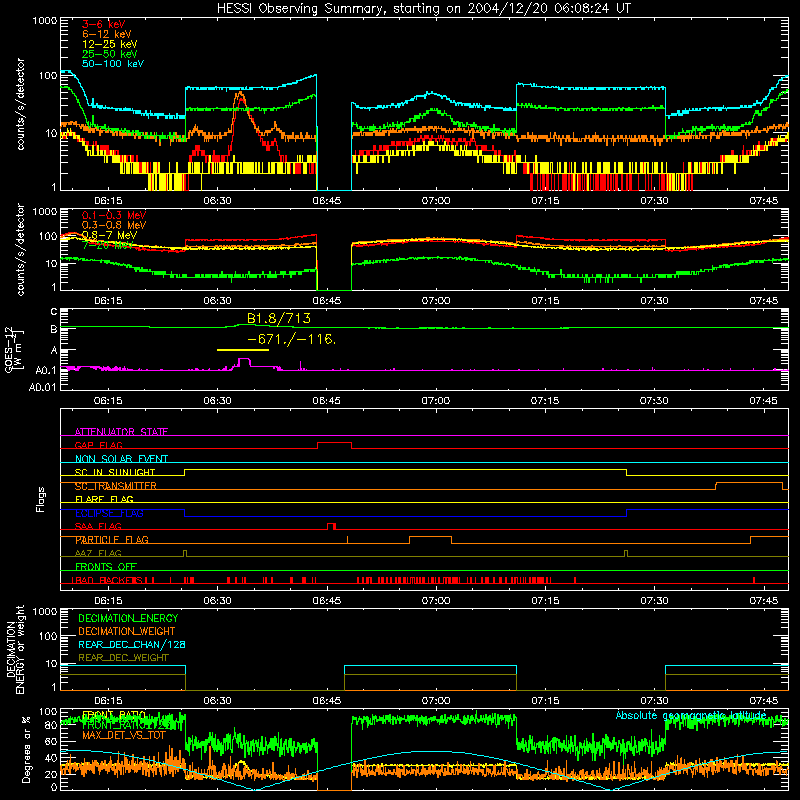Viewport: 800px width, 800px height.
Task: Select the 12-25 keV legend label
Action: tap(110, 44)
